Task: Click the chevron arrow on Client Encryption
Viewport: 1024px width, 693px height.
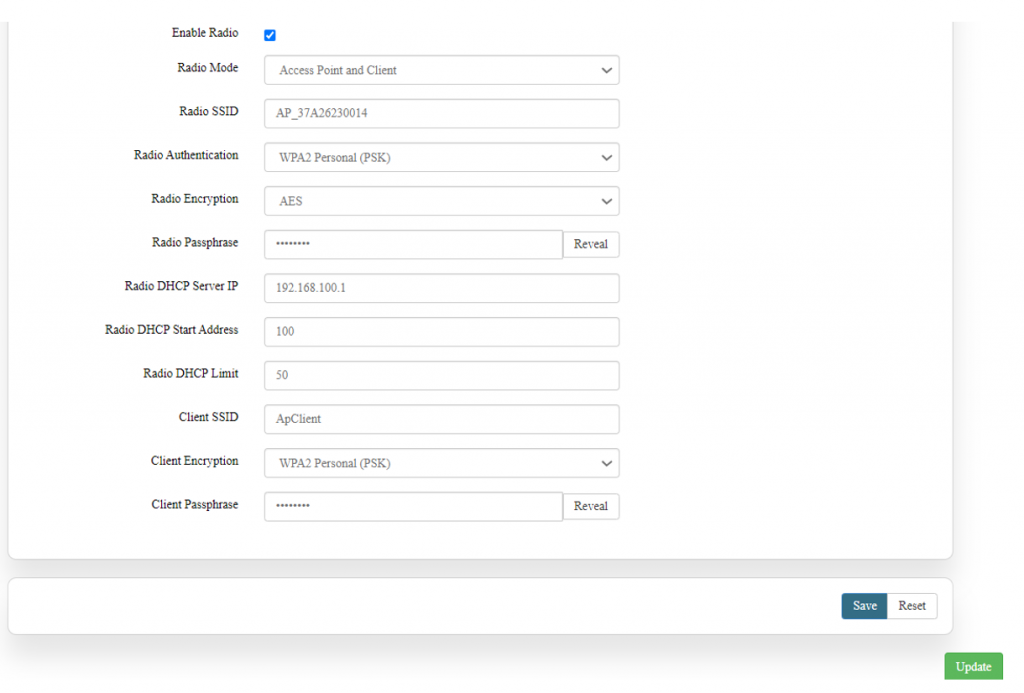Action: click(606, 464)
